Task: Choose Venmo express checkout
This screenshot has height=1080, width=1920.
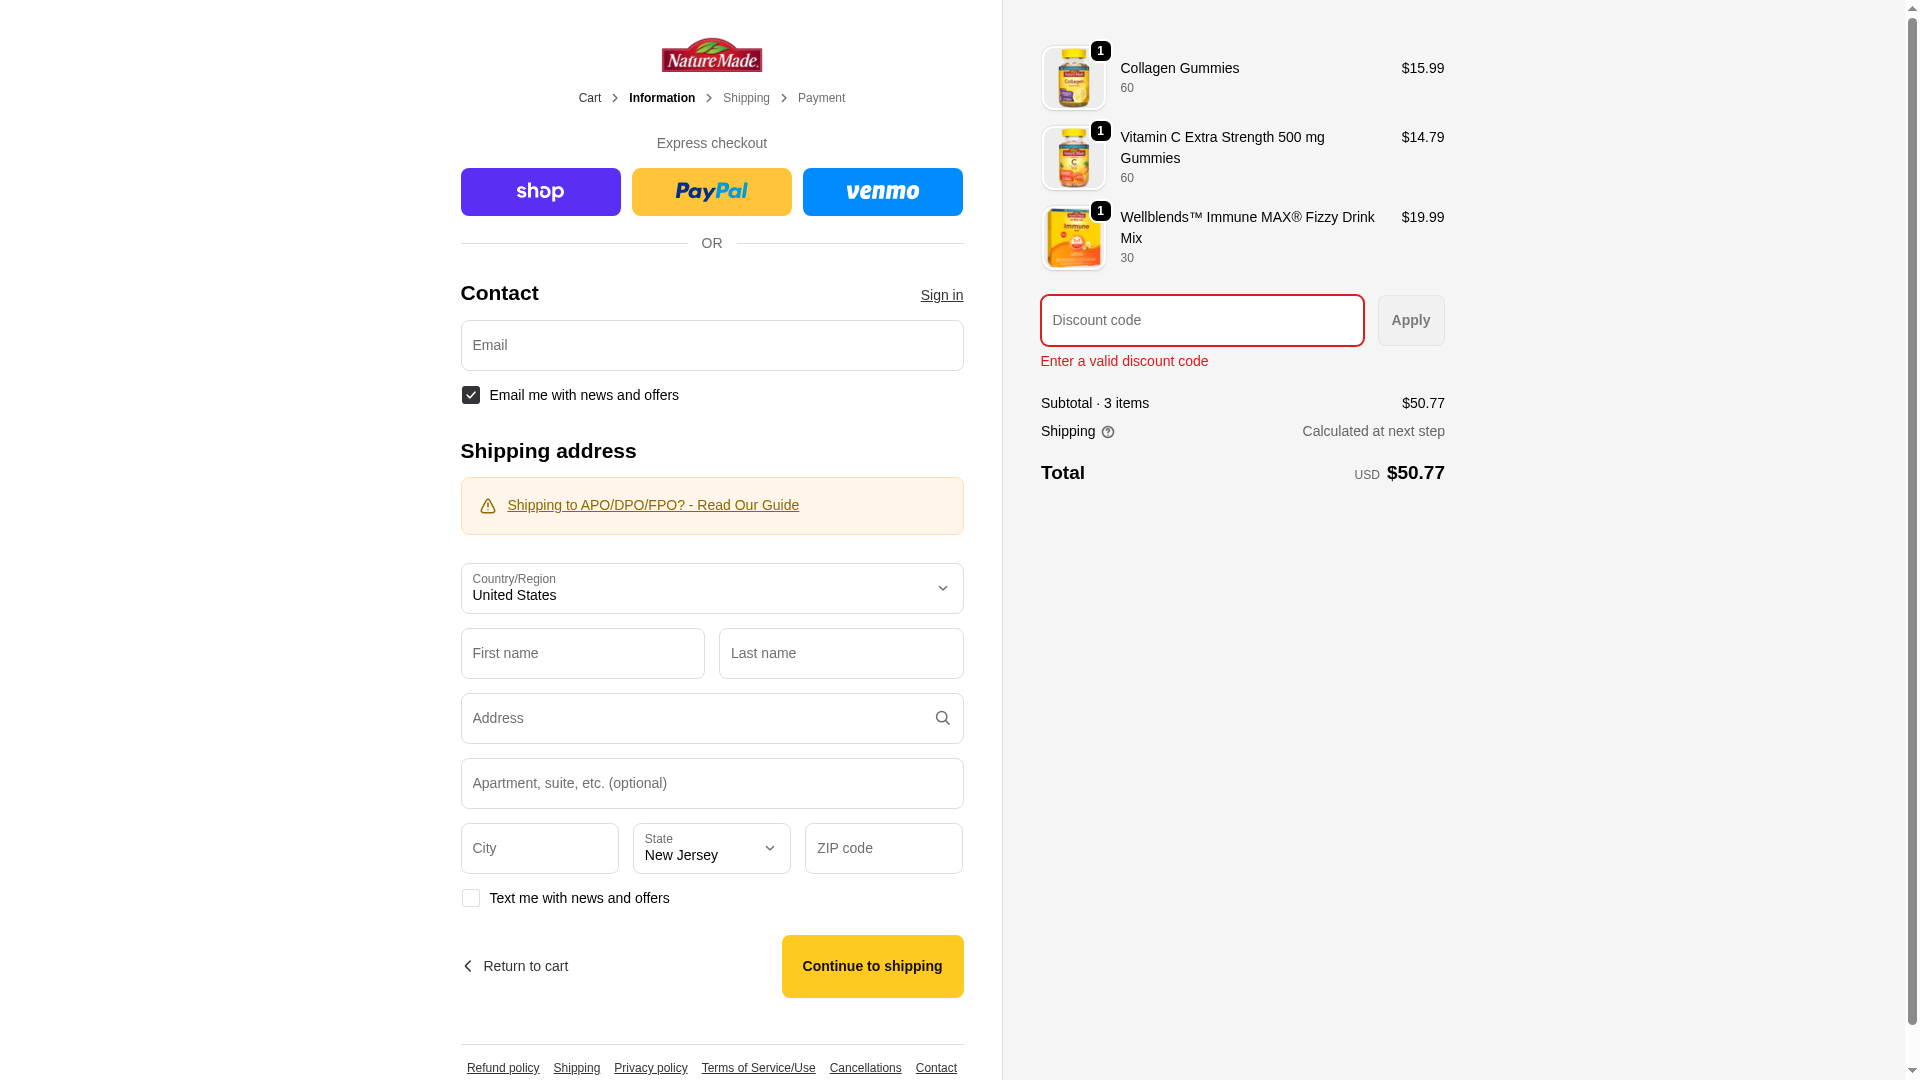Action: (882, 192)
